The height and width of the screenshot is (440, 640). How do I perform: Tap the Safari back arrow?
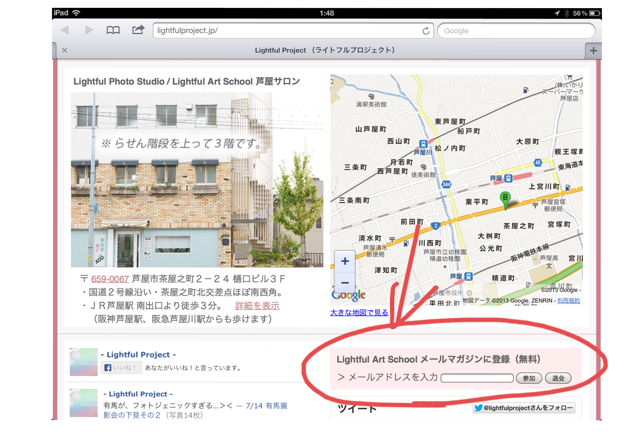click(x=65, y=30)
